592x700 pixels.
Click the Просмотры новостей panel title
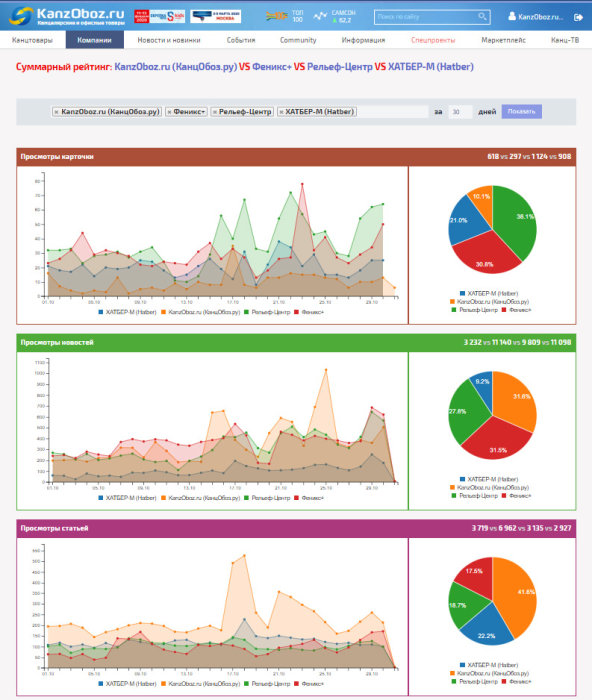tap(57, 342)
